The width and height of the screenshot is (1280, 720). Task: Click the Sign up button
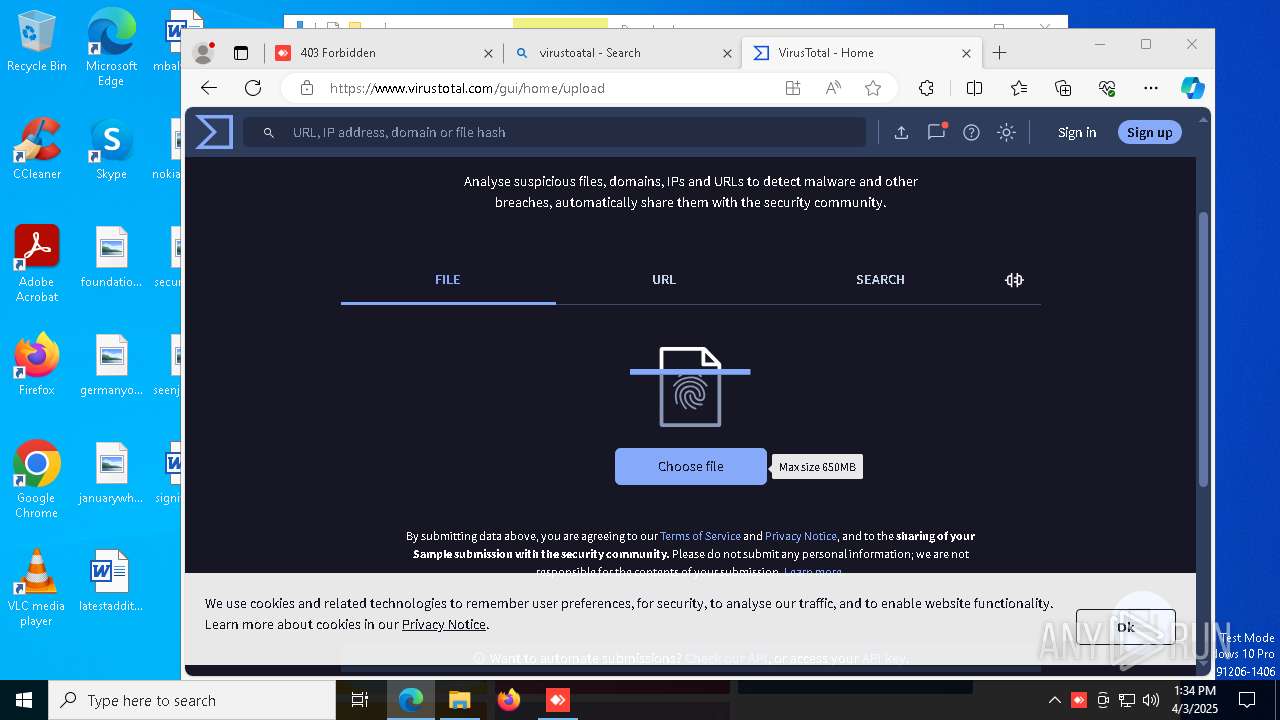pos(1149,132)
